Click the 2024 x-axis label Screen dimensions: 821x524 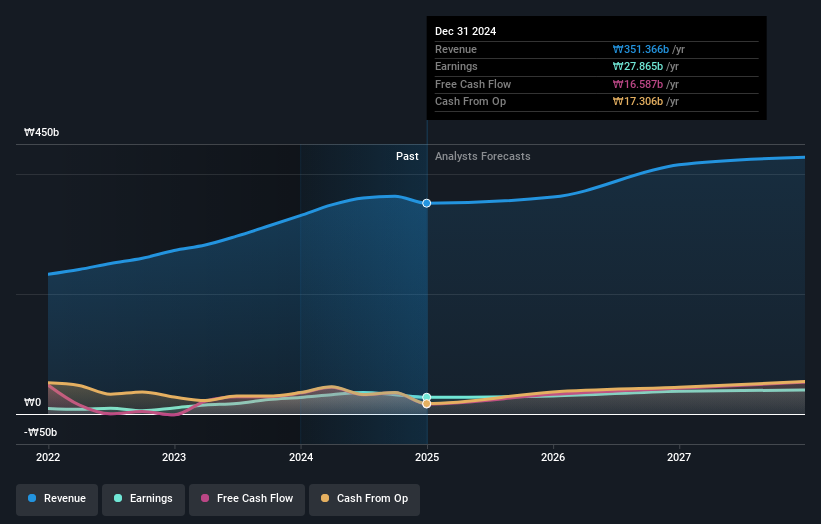[x=301, y=457]
